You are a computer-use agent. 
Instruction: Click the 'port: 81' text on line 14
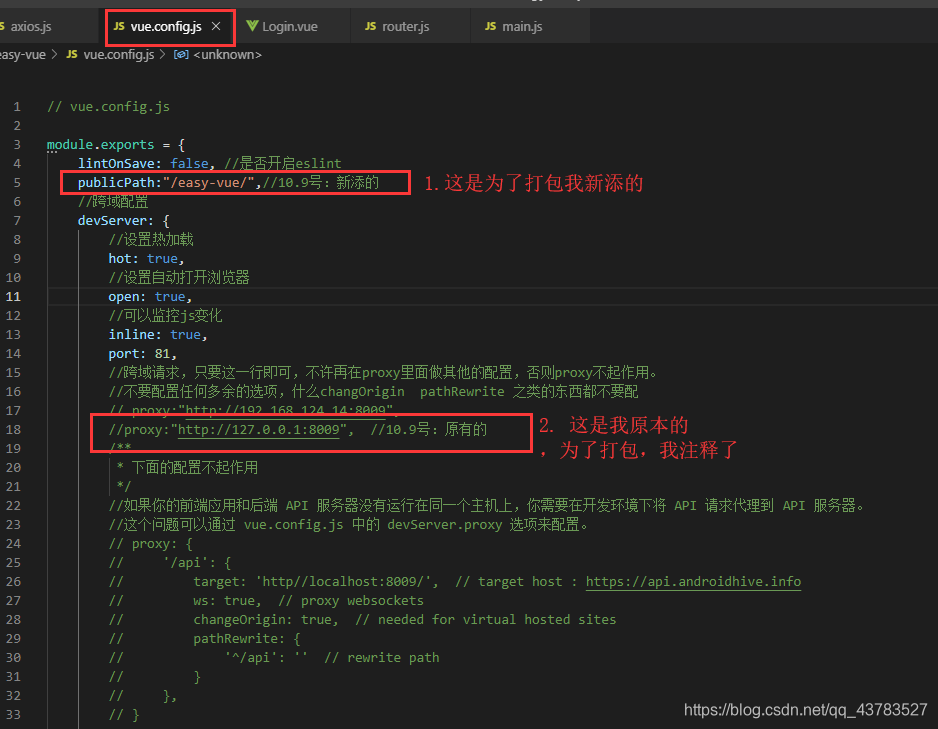[139, 353]
